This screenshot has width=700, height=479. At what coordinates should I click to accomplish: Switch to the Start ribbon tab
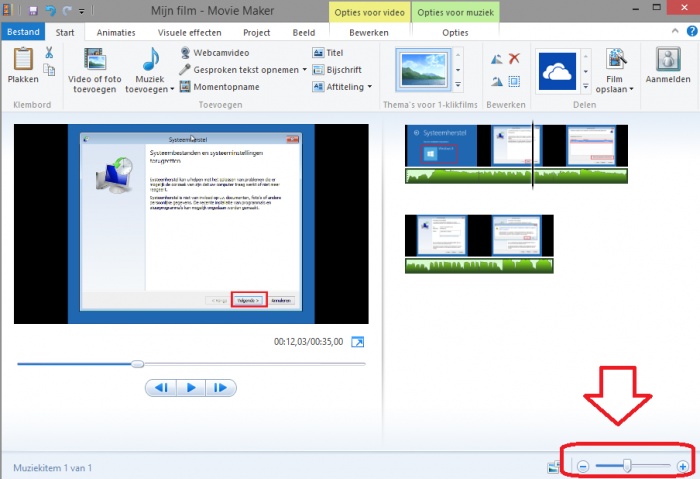coord(65,33)
